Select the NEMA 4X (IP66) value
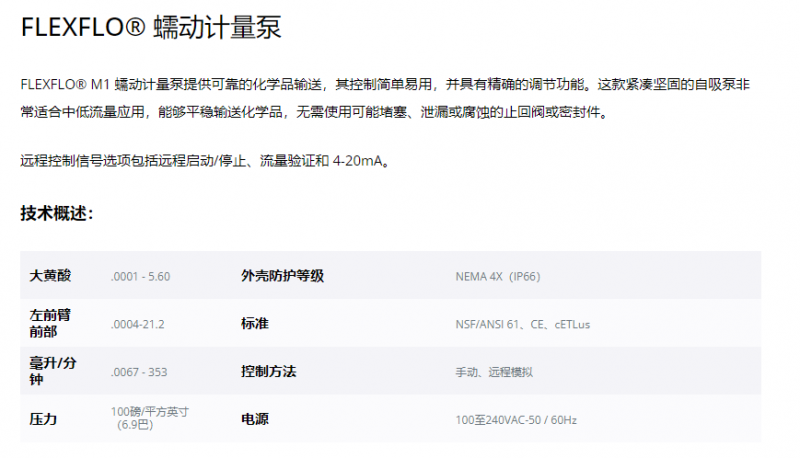 click(x=497, y=276)
